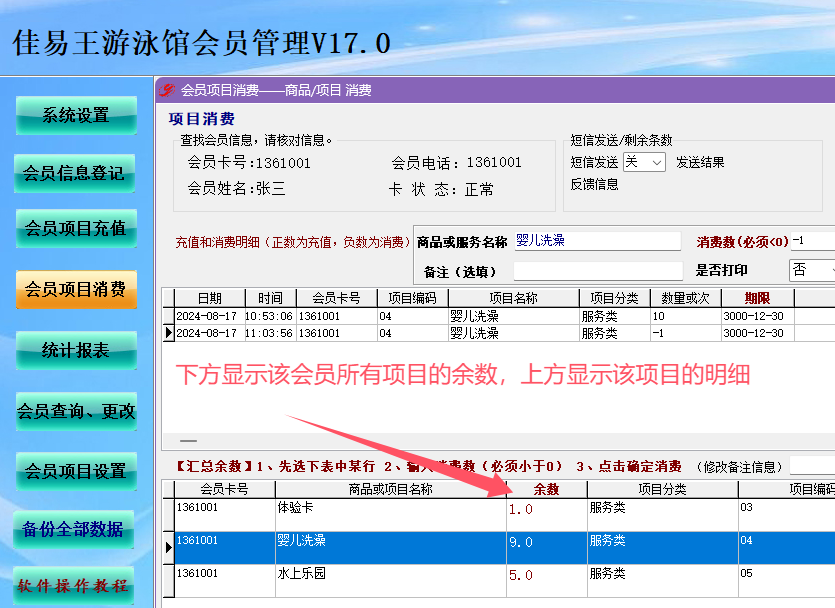Click the 数量或次 column header

pos(685,298)
